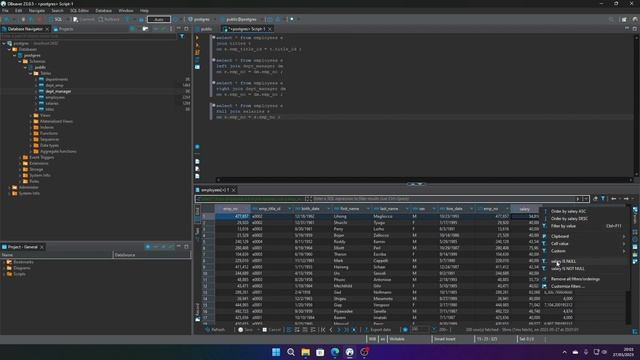The width and height of the screenshot is (640, 360).
Task: Collapse the Schemas folder node
Action: point(20,61)
